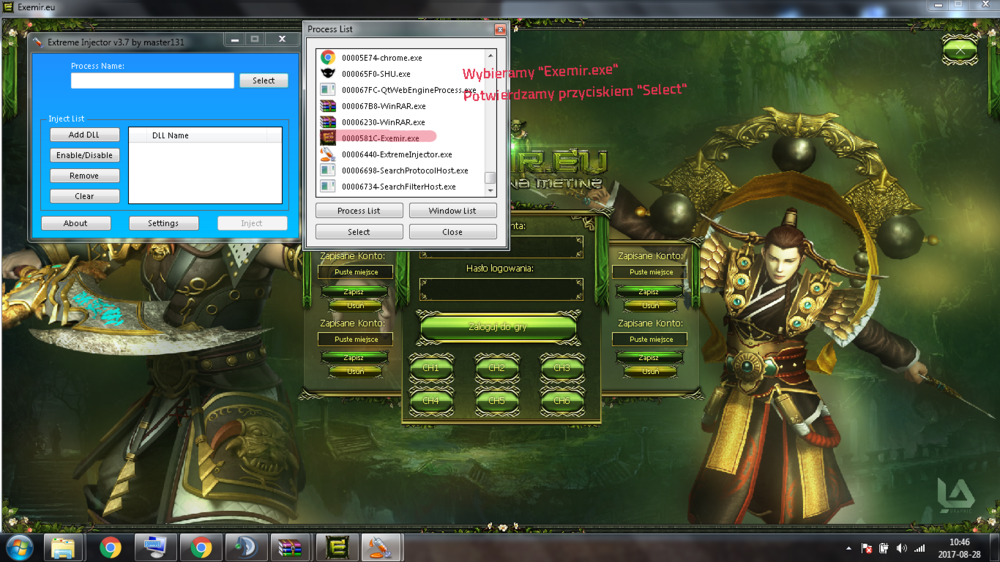Open File Explorer from taskbar

63,548
